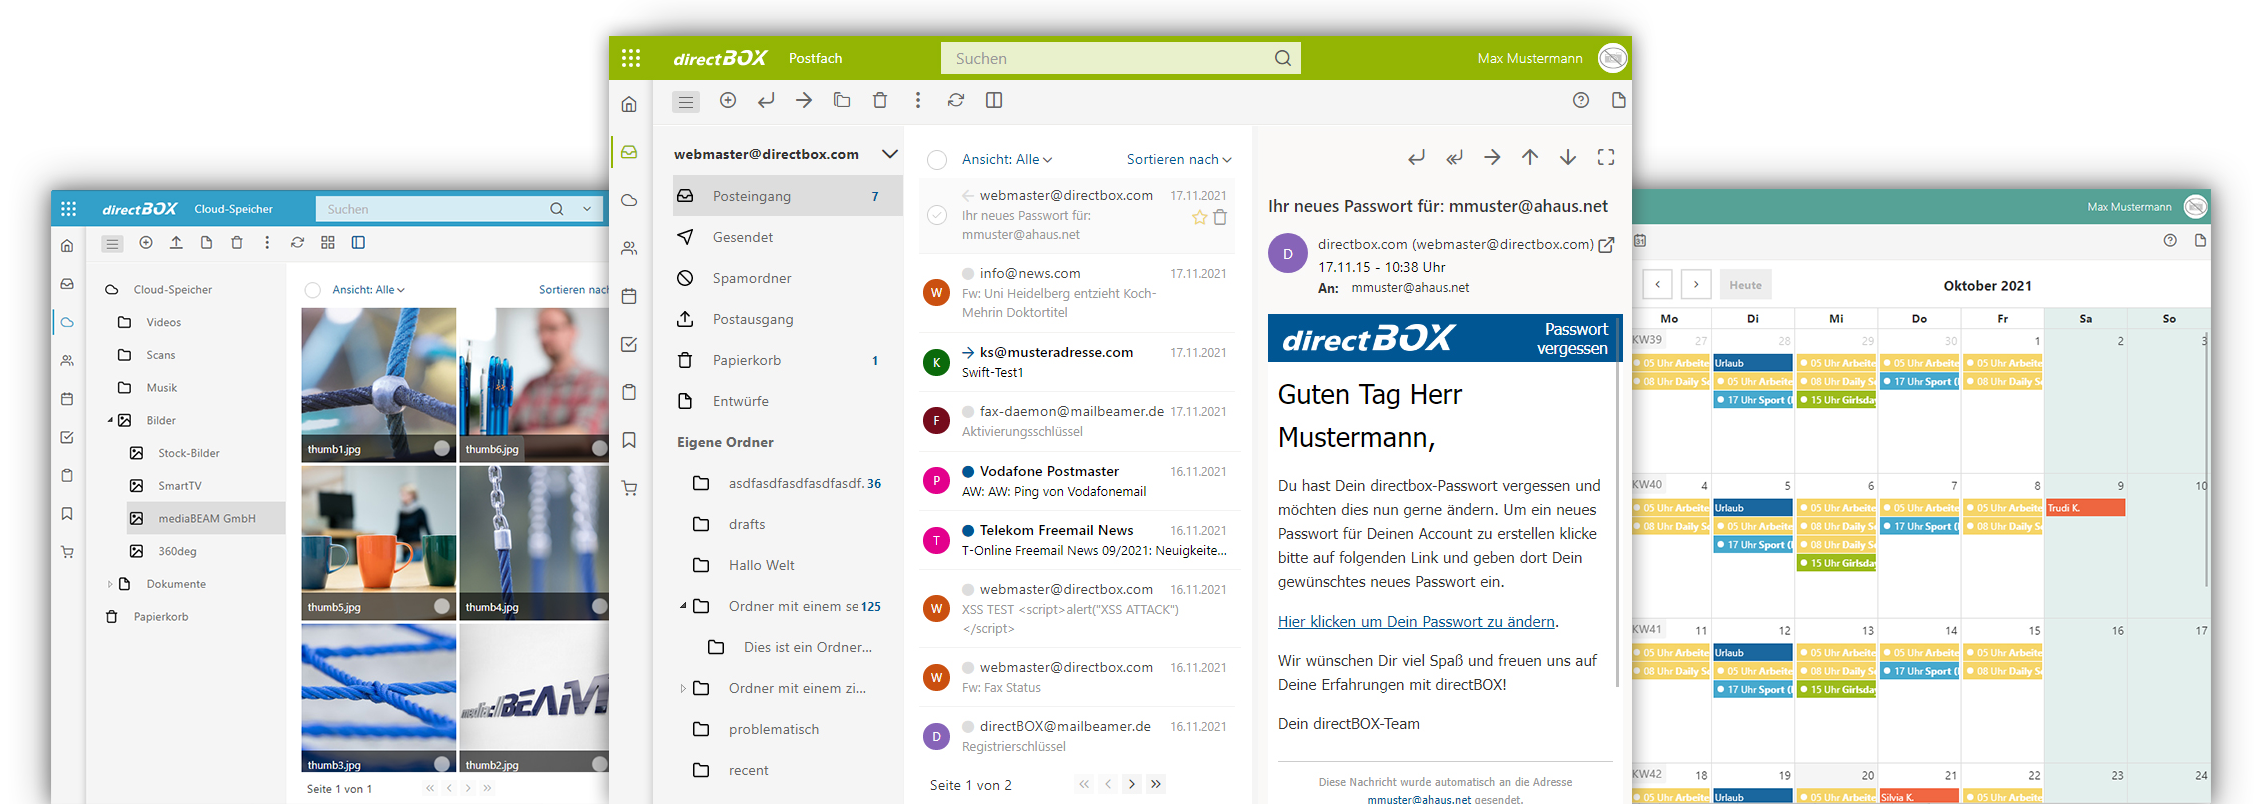Select the thumb1.jpg selection circle
The width and height of the screenshot is (2262, 804).
coord(442,448)
